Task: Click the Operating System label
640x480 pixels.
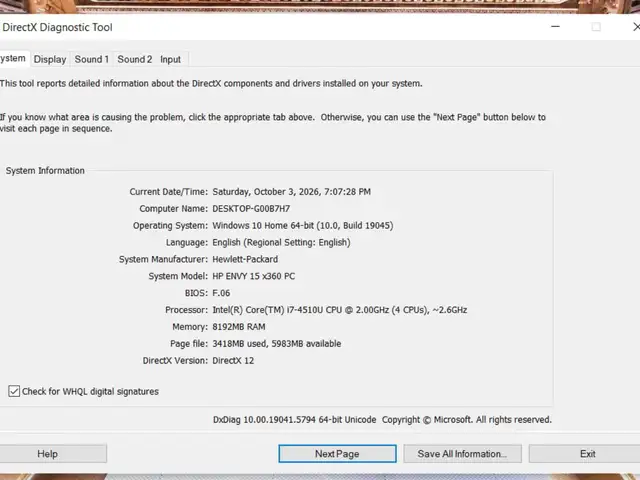Action: pyautogui.click(x=170, y=226)
